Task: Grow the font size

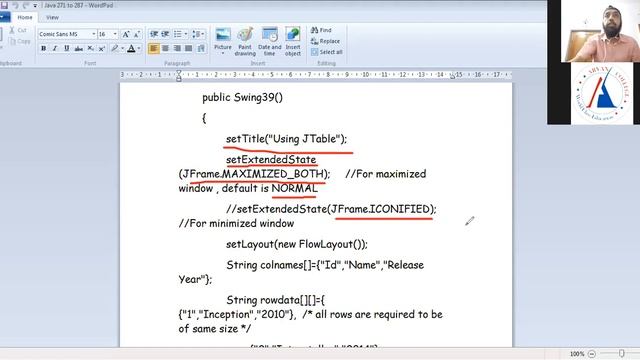Action: coord(126,34)
